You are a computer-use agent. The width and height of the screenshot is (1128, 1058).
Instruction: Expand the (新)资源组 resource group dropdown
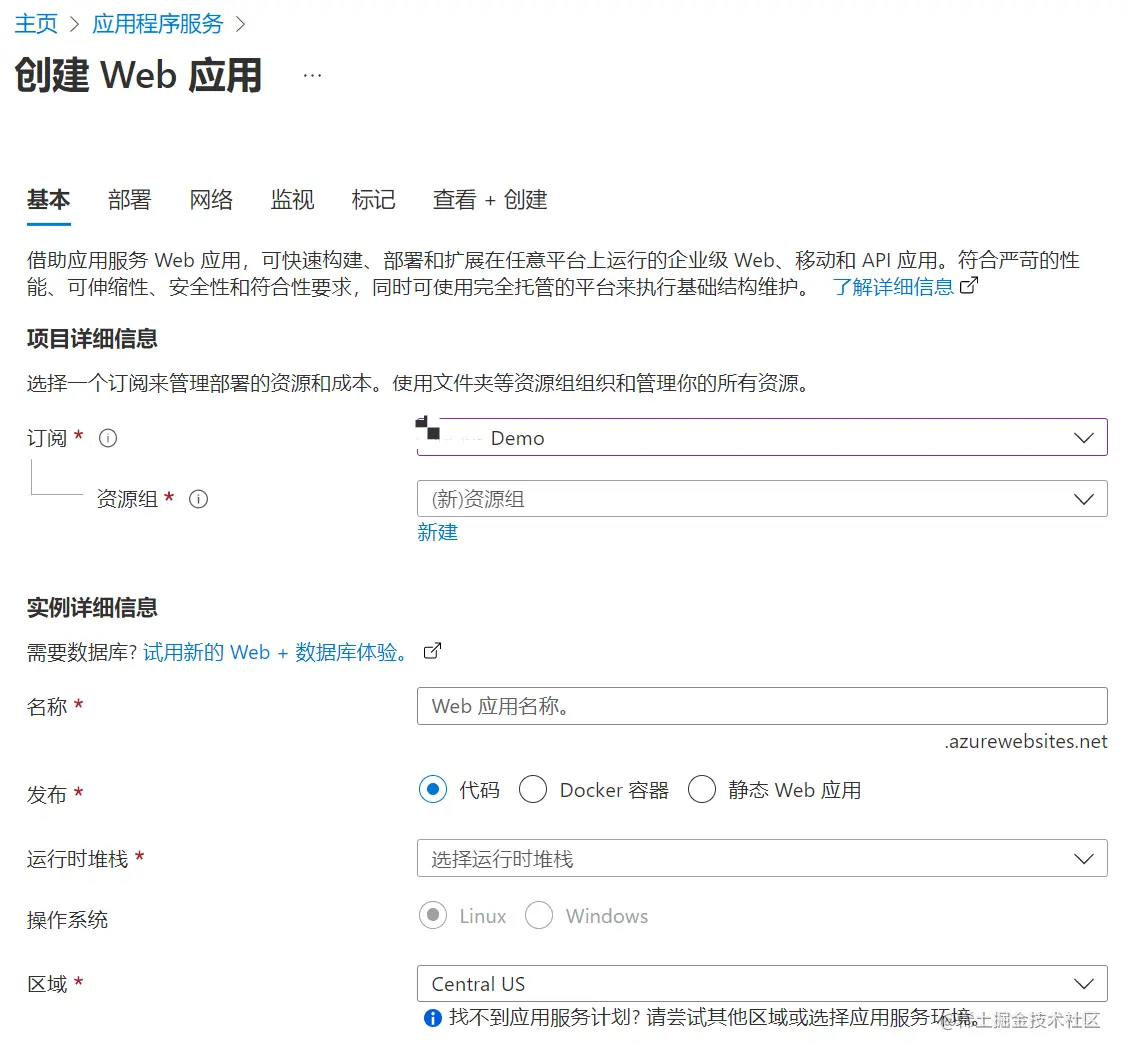click(762, 499)
